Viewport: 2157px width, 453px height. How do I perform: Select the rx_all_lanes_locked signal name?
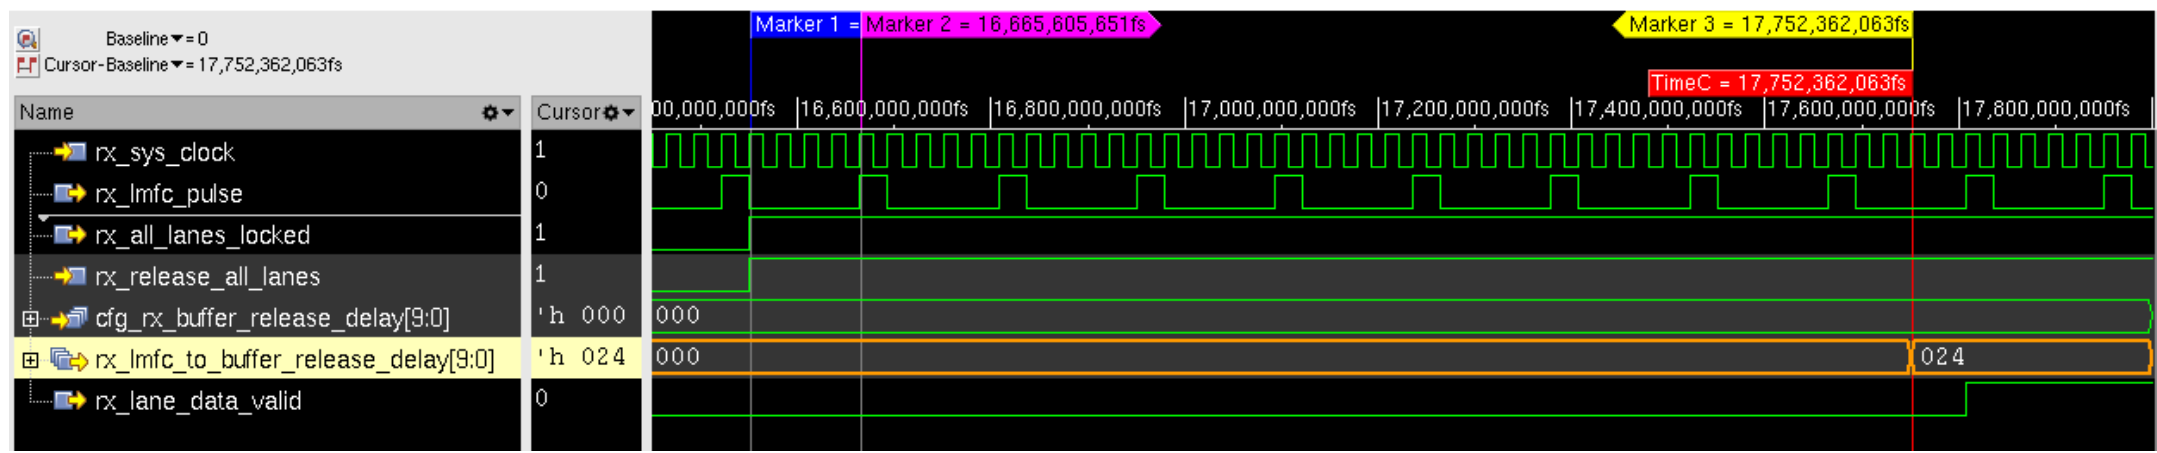point(203,235)
